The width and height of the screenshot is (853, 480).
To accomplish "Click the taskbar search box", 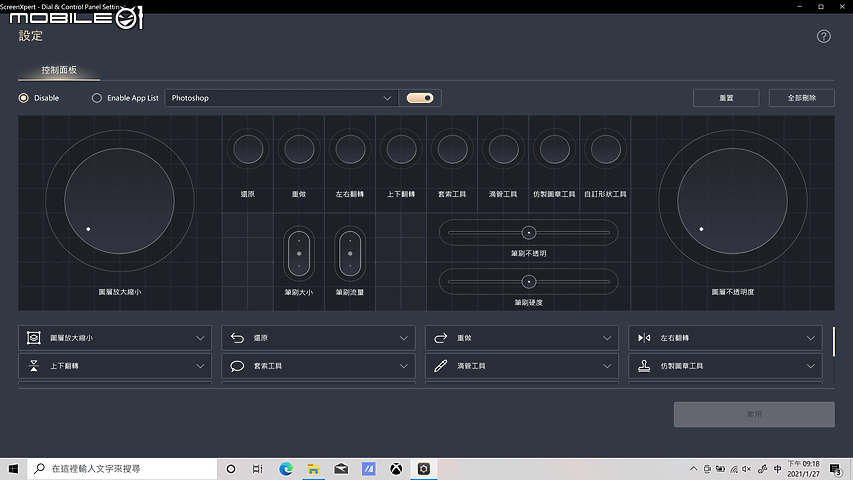I will tap(122, 469).
